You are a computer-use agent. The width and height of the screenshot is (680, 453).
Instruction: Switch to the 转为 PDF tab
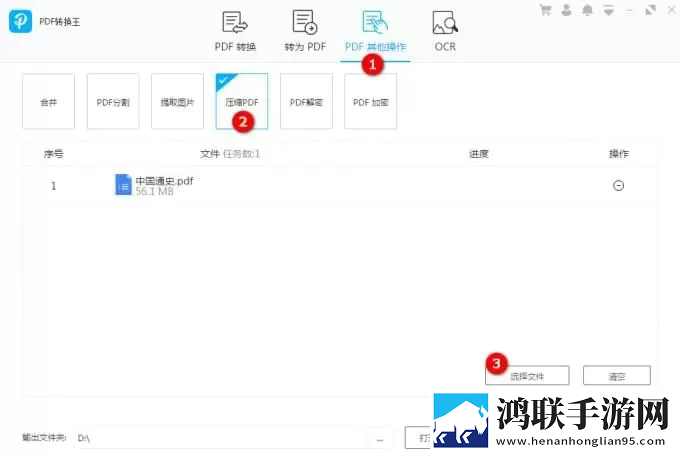click(x=305, y=31)
